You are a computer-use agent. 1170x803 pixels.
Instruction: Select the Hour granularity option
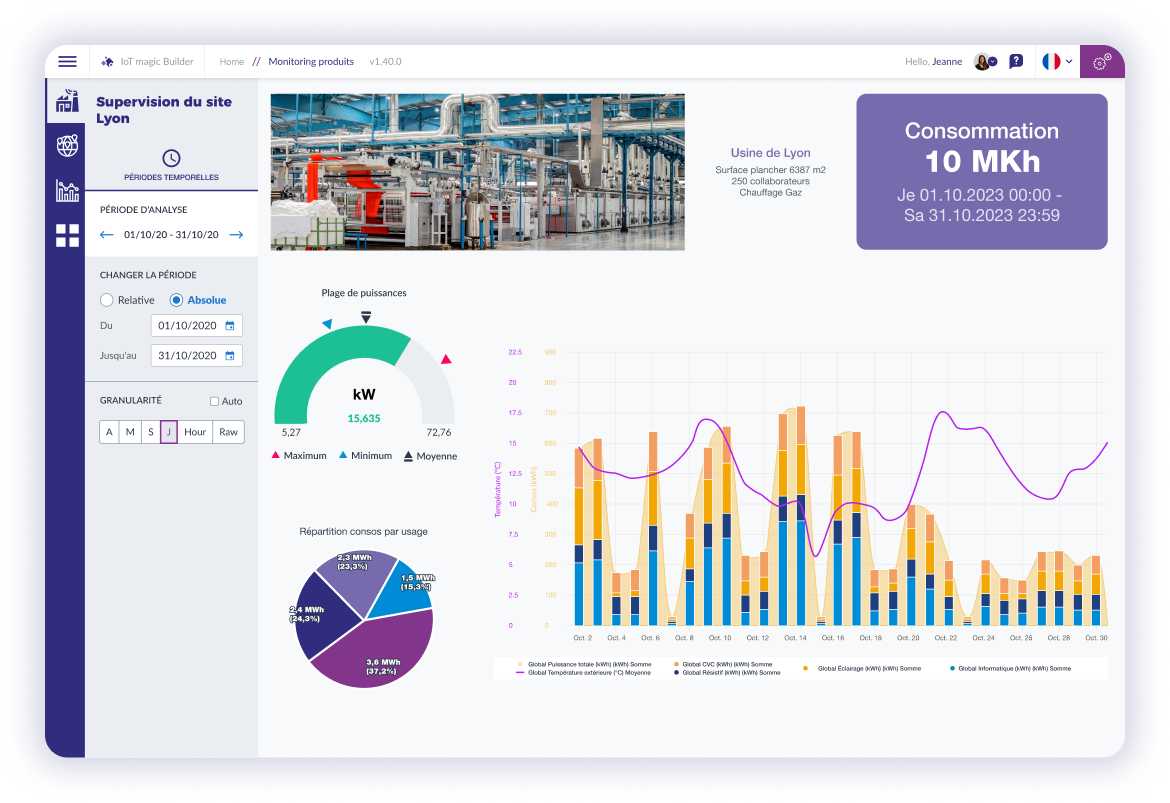[194, 431]
